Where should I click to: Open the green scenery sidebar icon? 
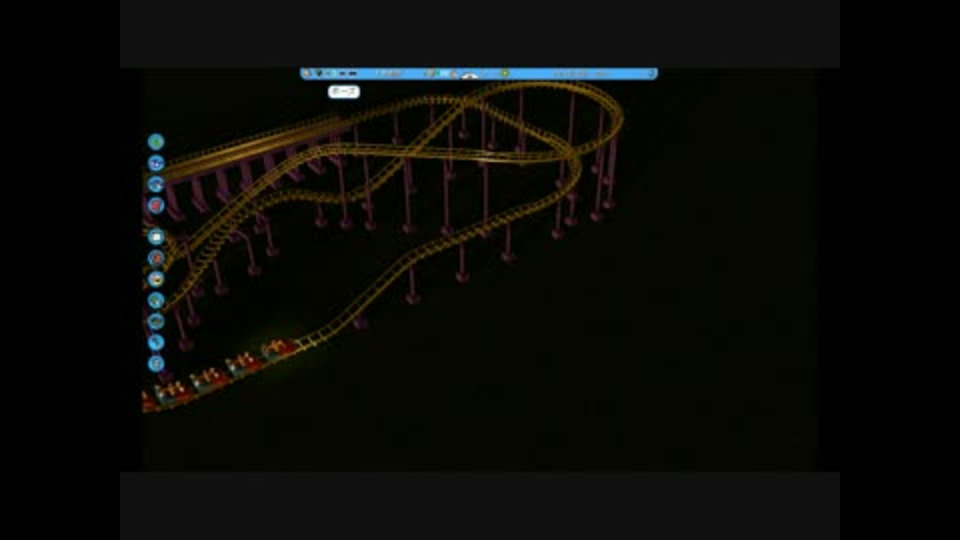(x=156, y=300)
